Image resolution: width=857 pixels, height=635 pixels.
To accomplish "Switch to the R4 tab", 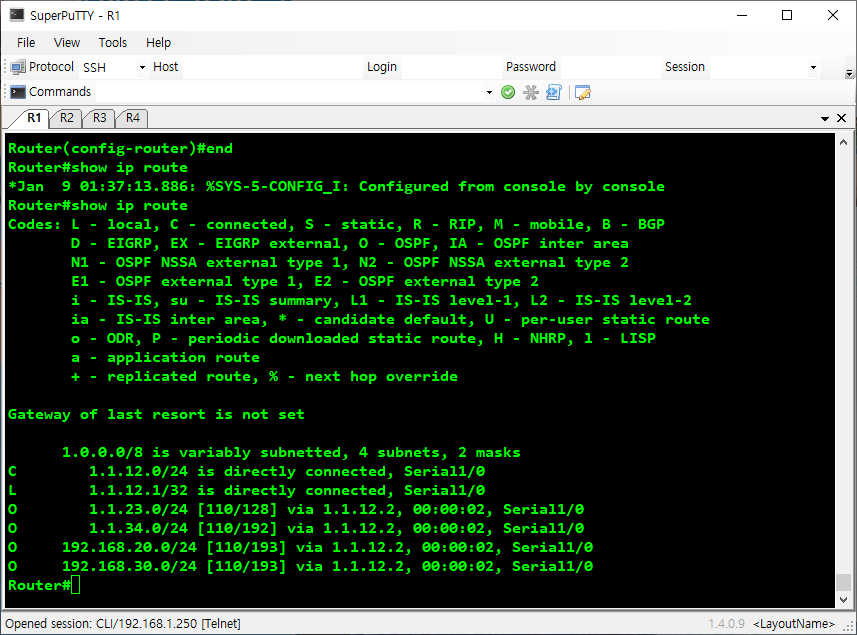I will 133,118.
